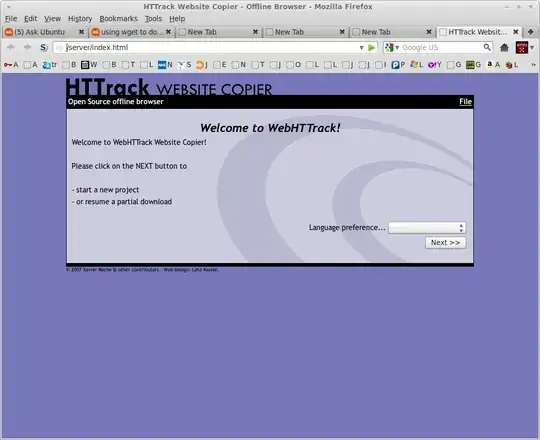540x440 pixels.
Task: Go back with the back arrow
Action: coord(10,47)
